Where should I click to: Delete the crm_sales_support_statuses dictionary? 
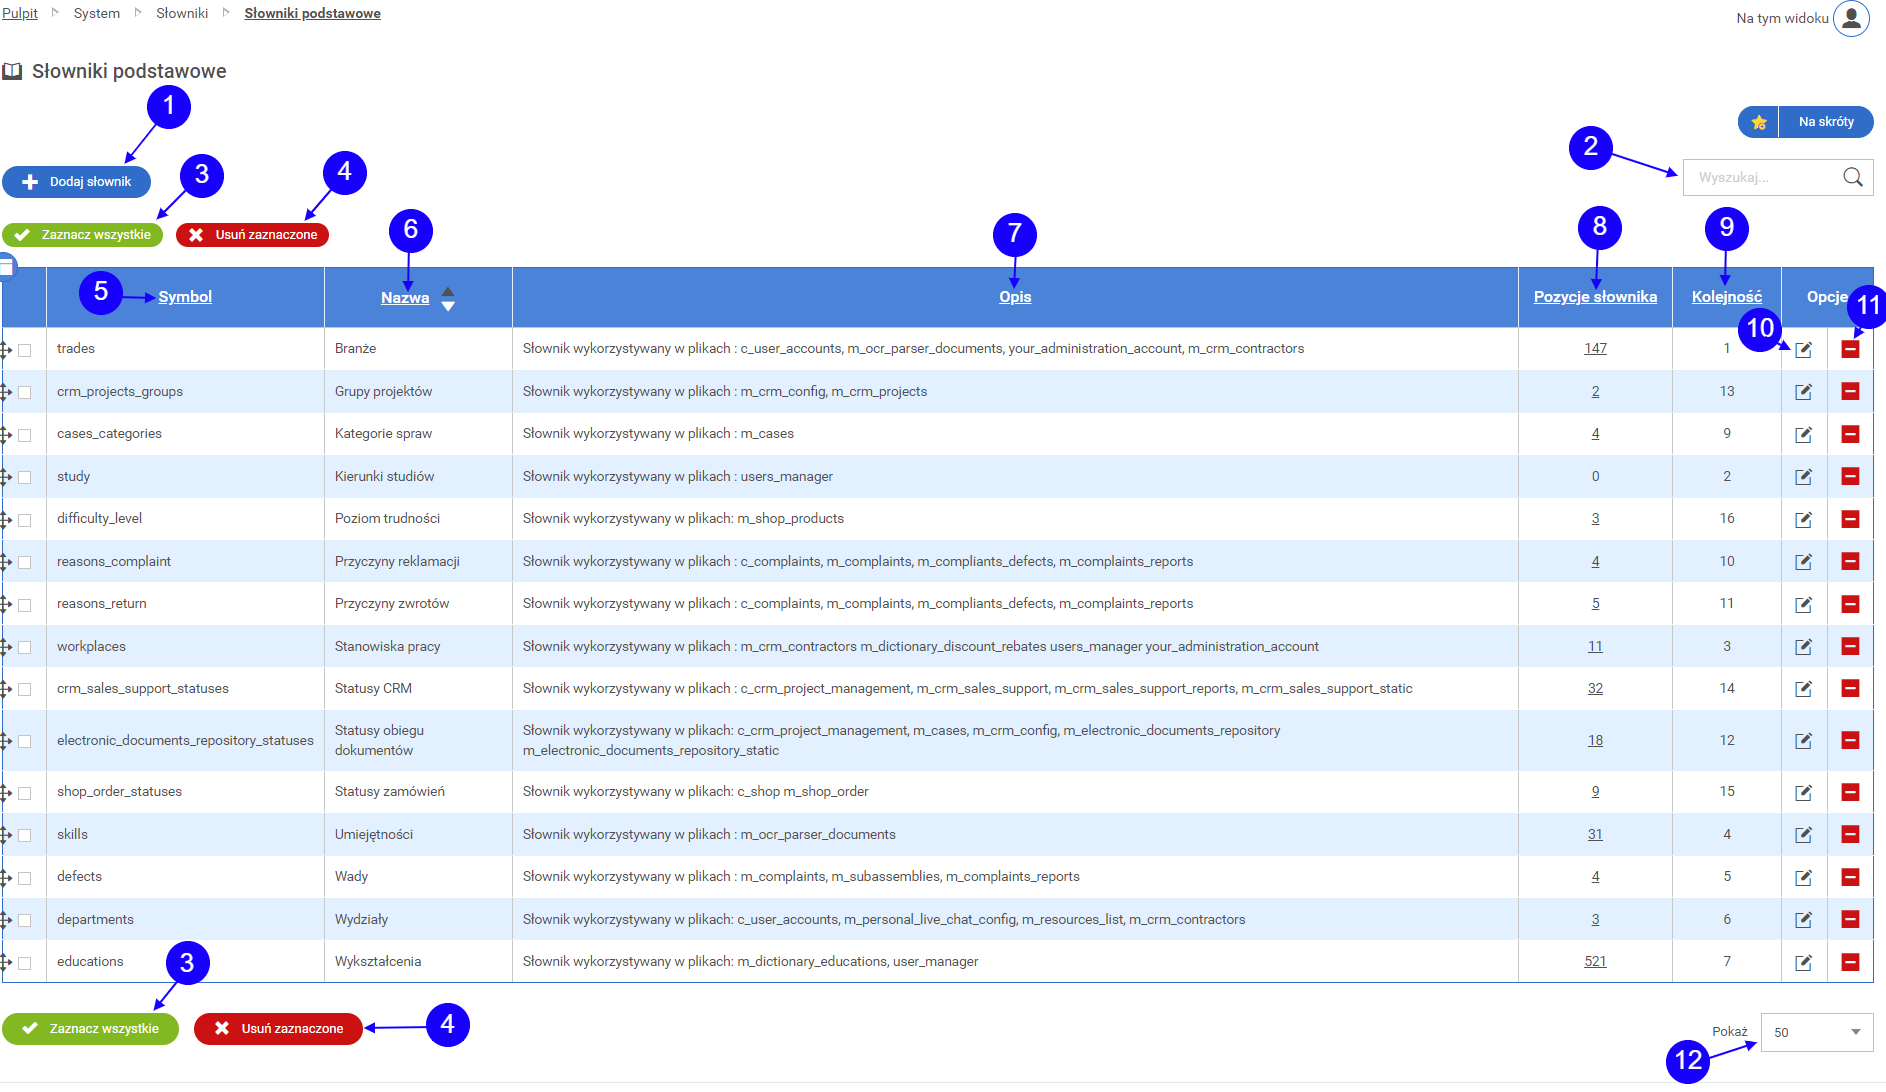click(1850, 689)
